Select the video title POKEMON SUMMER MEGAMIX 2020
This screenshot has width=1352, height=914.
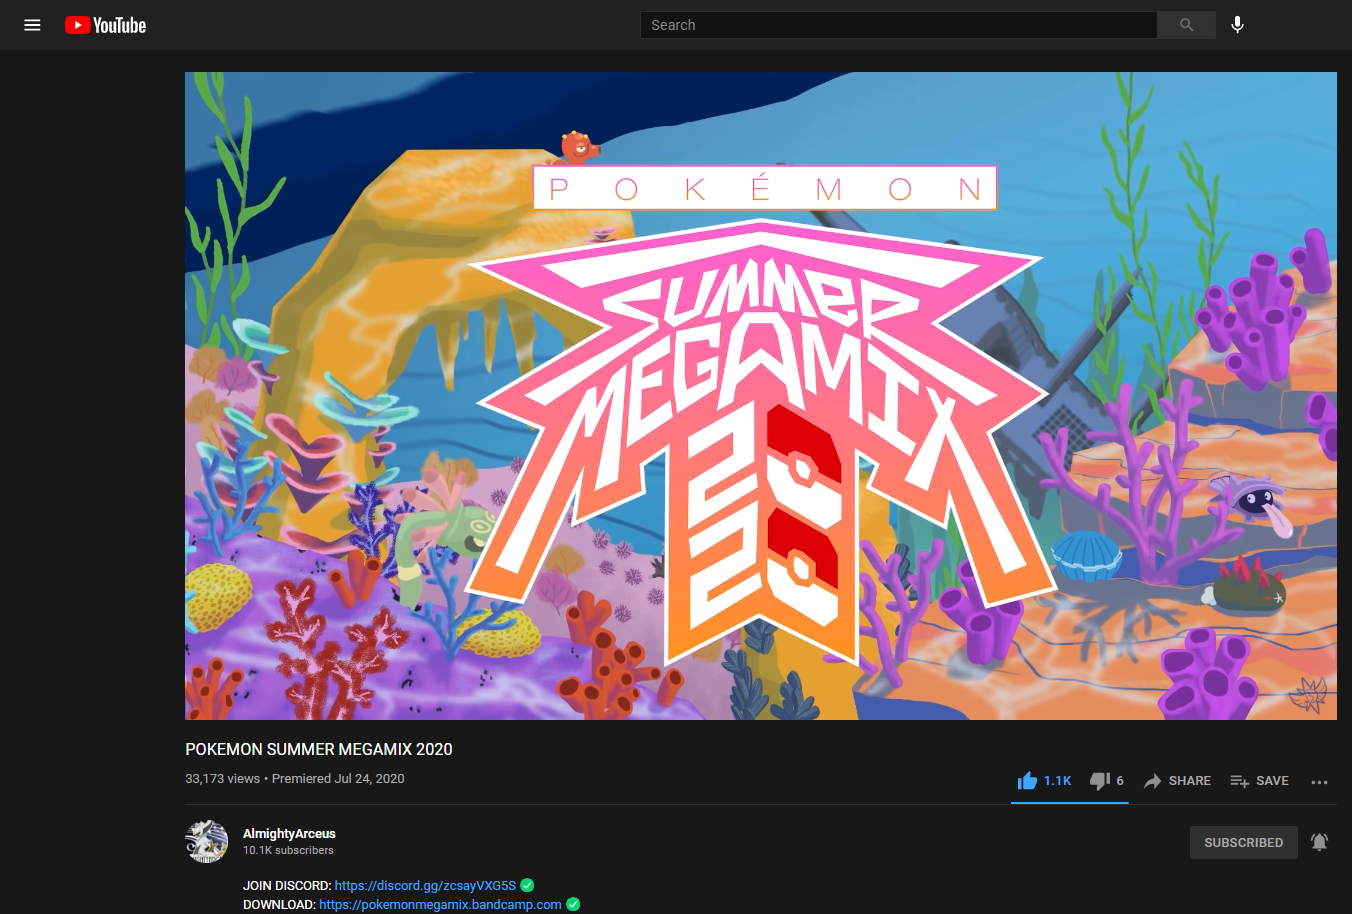point(319,749)
